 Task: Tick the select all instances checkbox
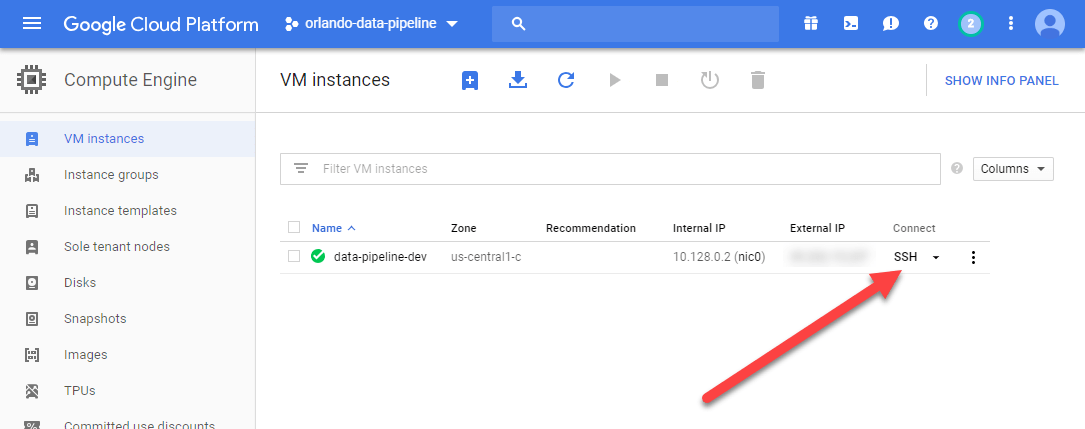[293, 227]
